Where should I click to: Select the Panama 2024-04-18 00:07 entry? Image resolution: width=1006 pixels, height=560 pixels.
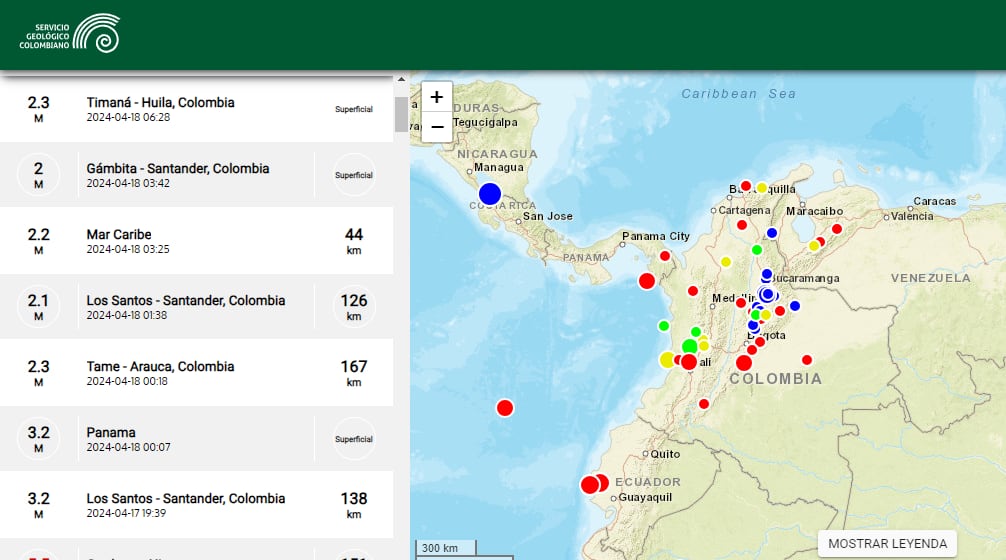pyautogui.click(x=196, y=439)
